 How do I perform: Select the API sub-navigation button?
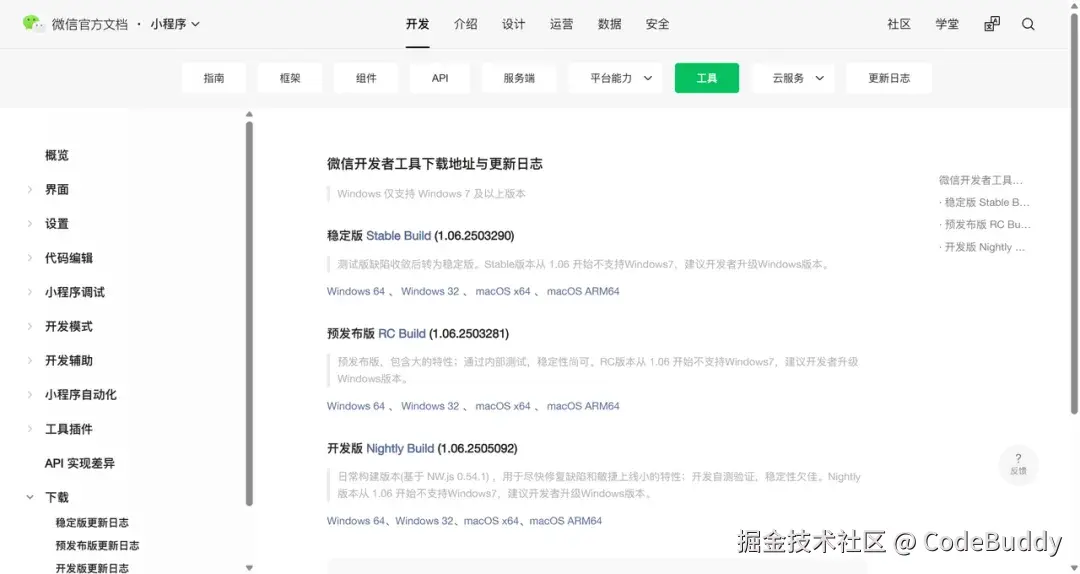(x=440, y=78)
